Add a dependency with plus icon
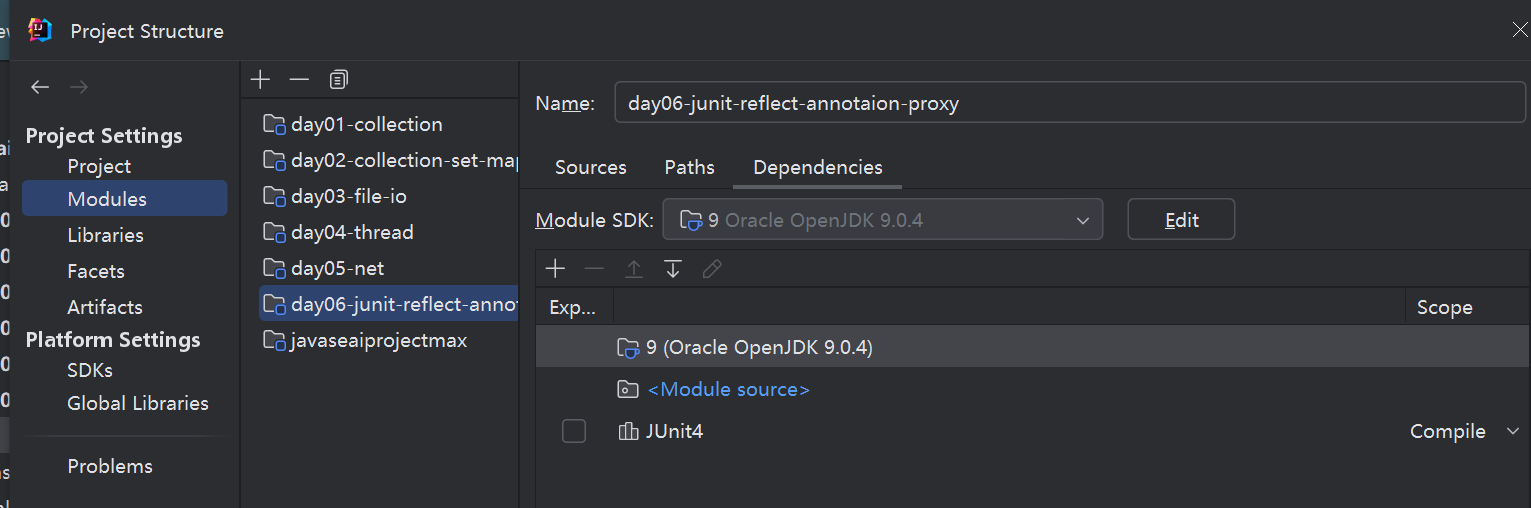Viewport: 1531px width, 508px height. click(x=556, y=269)
